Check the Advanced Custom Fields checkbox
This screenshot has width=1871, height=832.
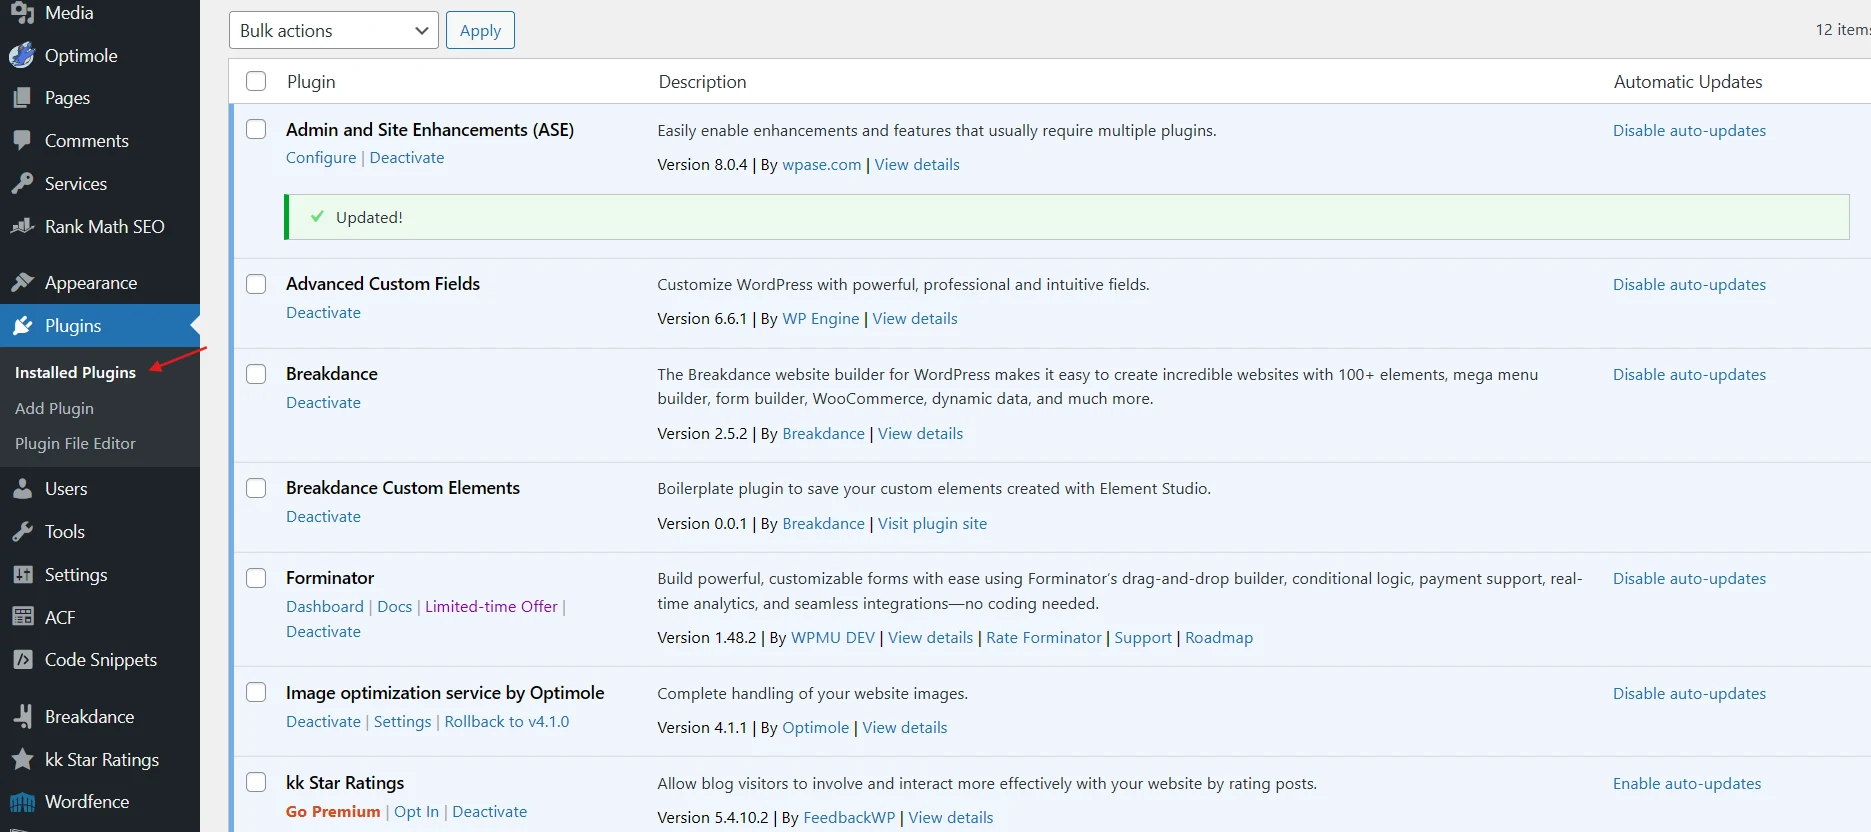(x=256, y=284)
